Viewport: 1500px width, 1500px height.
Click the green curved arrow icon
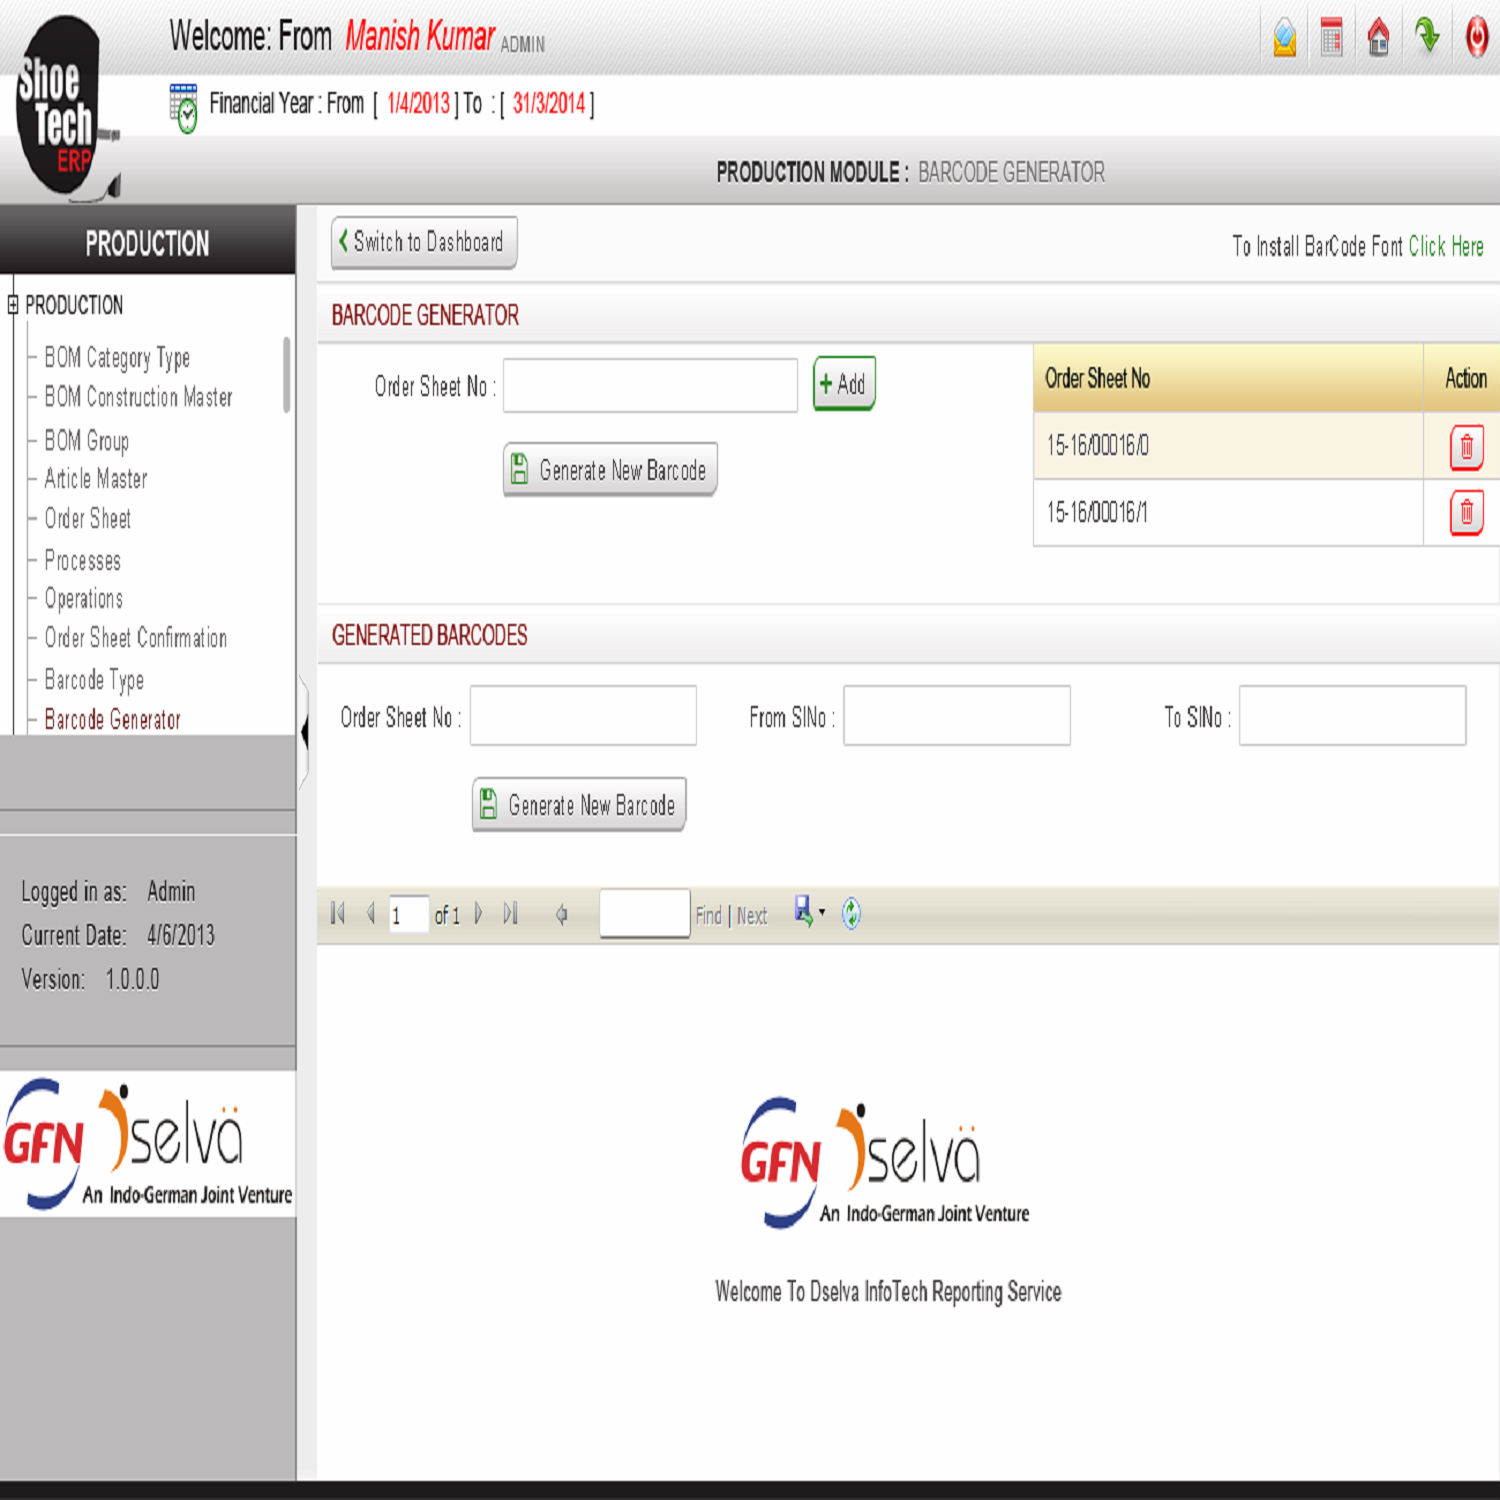[1427, 36]
